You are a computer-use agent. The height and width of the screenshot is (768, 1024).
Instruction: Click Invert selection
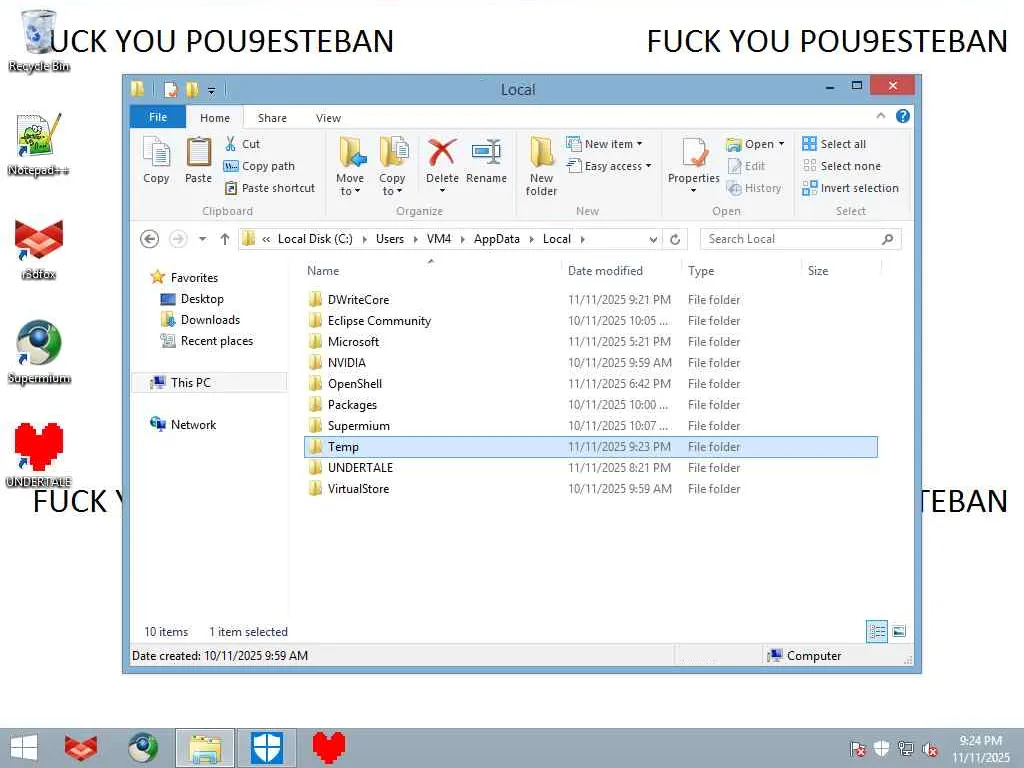click(x=850, y=188)
